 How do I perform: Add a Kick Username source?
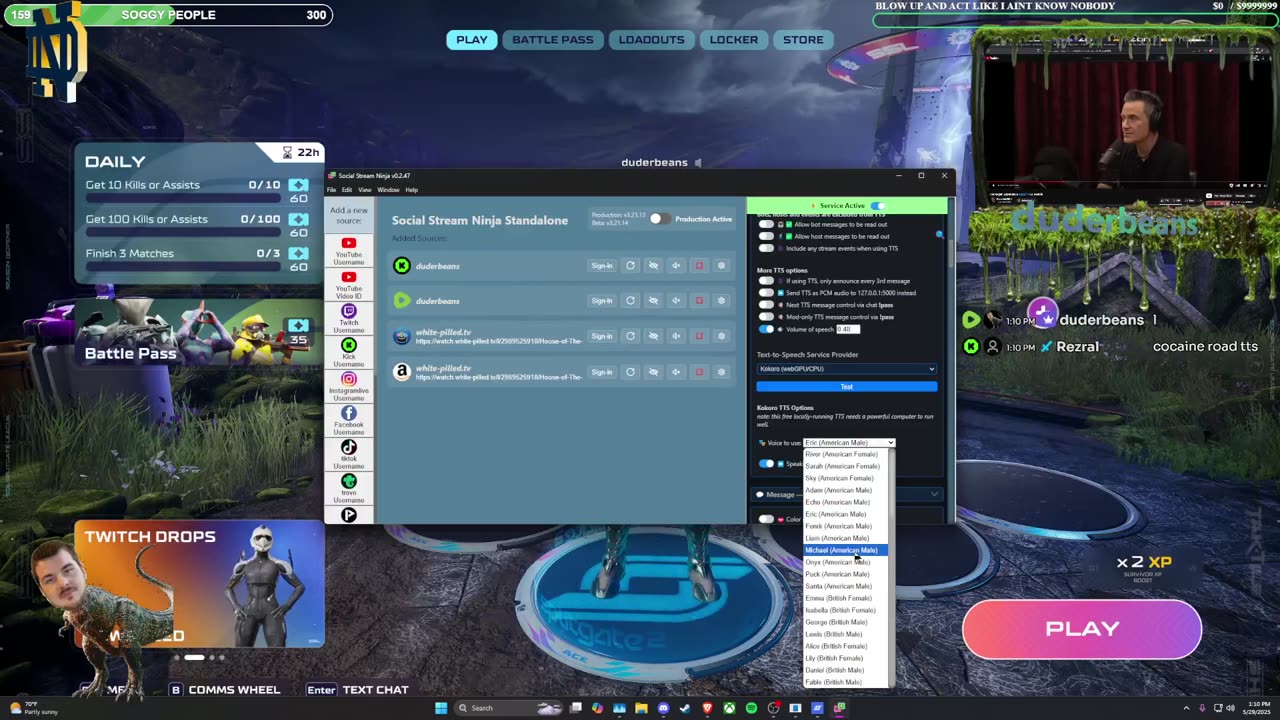(x=348, y=353)
